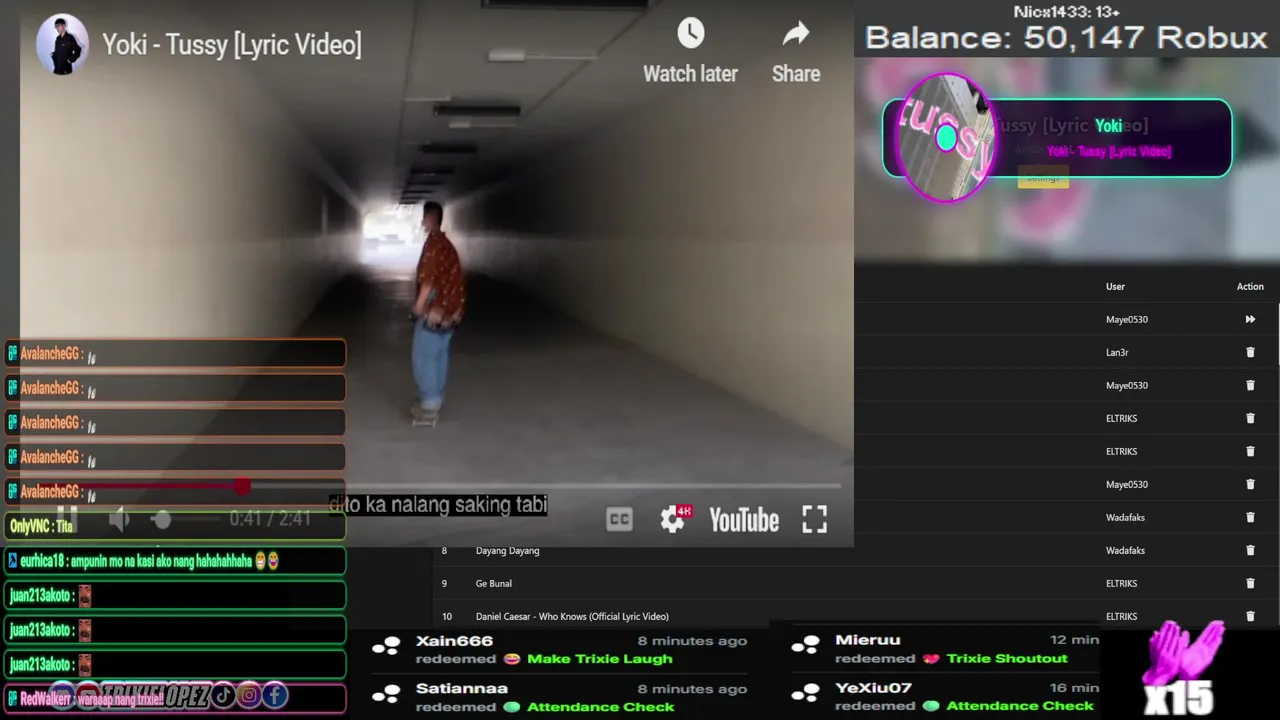Click the Nicx1433: 13+ text at top
Screen dimensions: 1280x720
pos(1067,11)
